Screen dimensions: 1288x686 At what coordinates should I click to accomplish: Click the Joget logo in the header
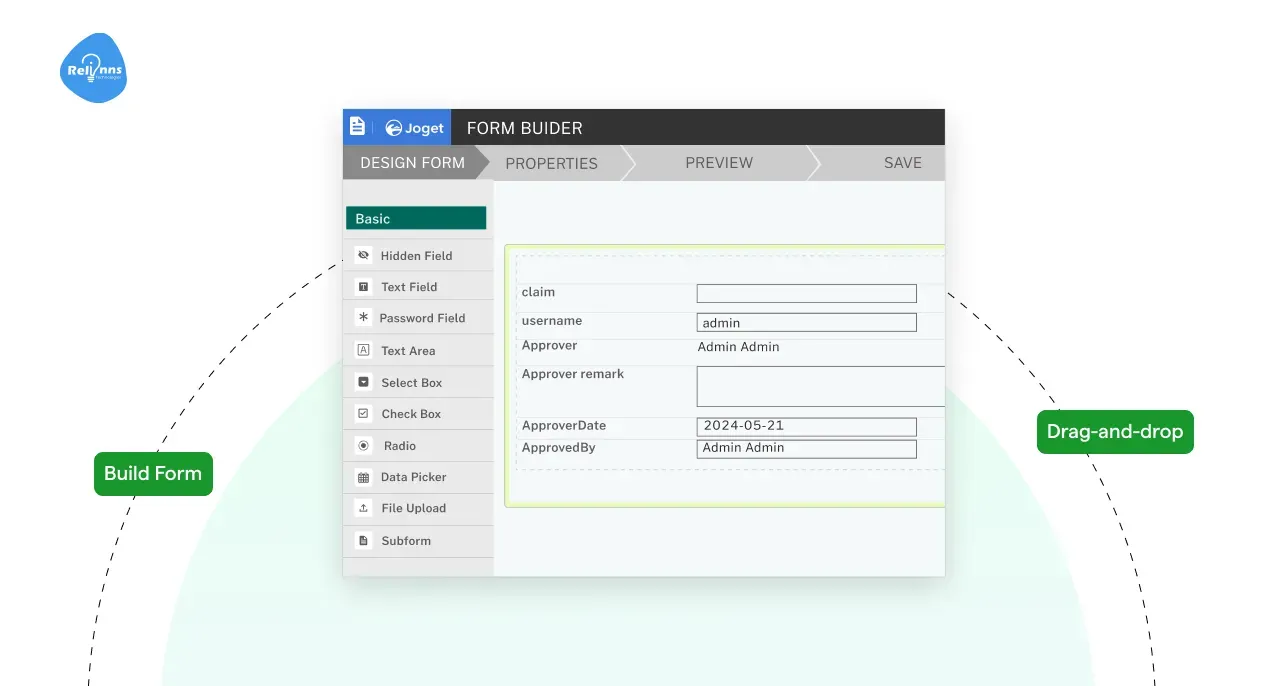coord(413,127)
